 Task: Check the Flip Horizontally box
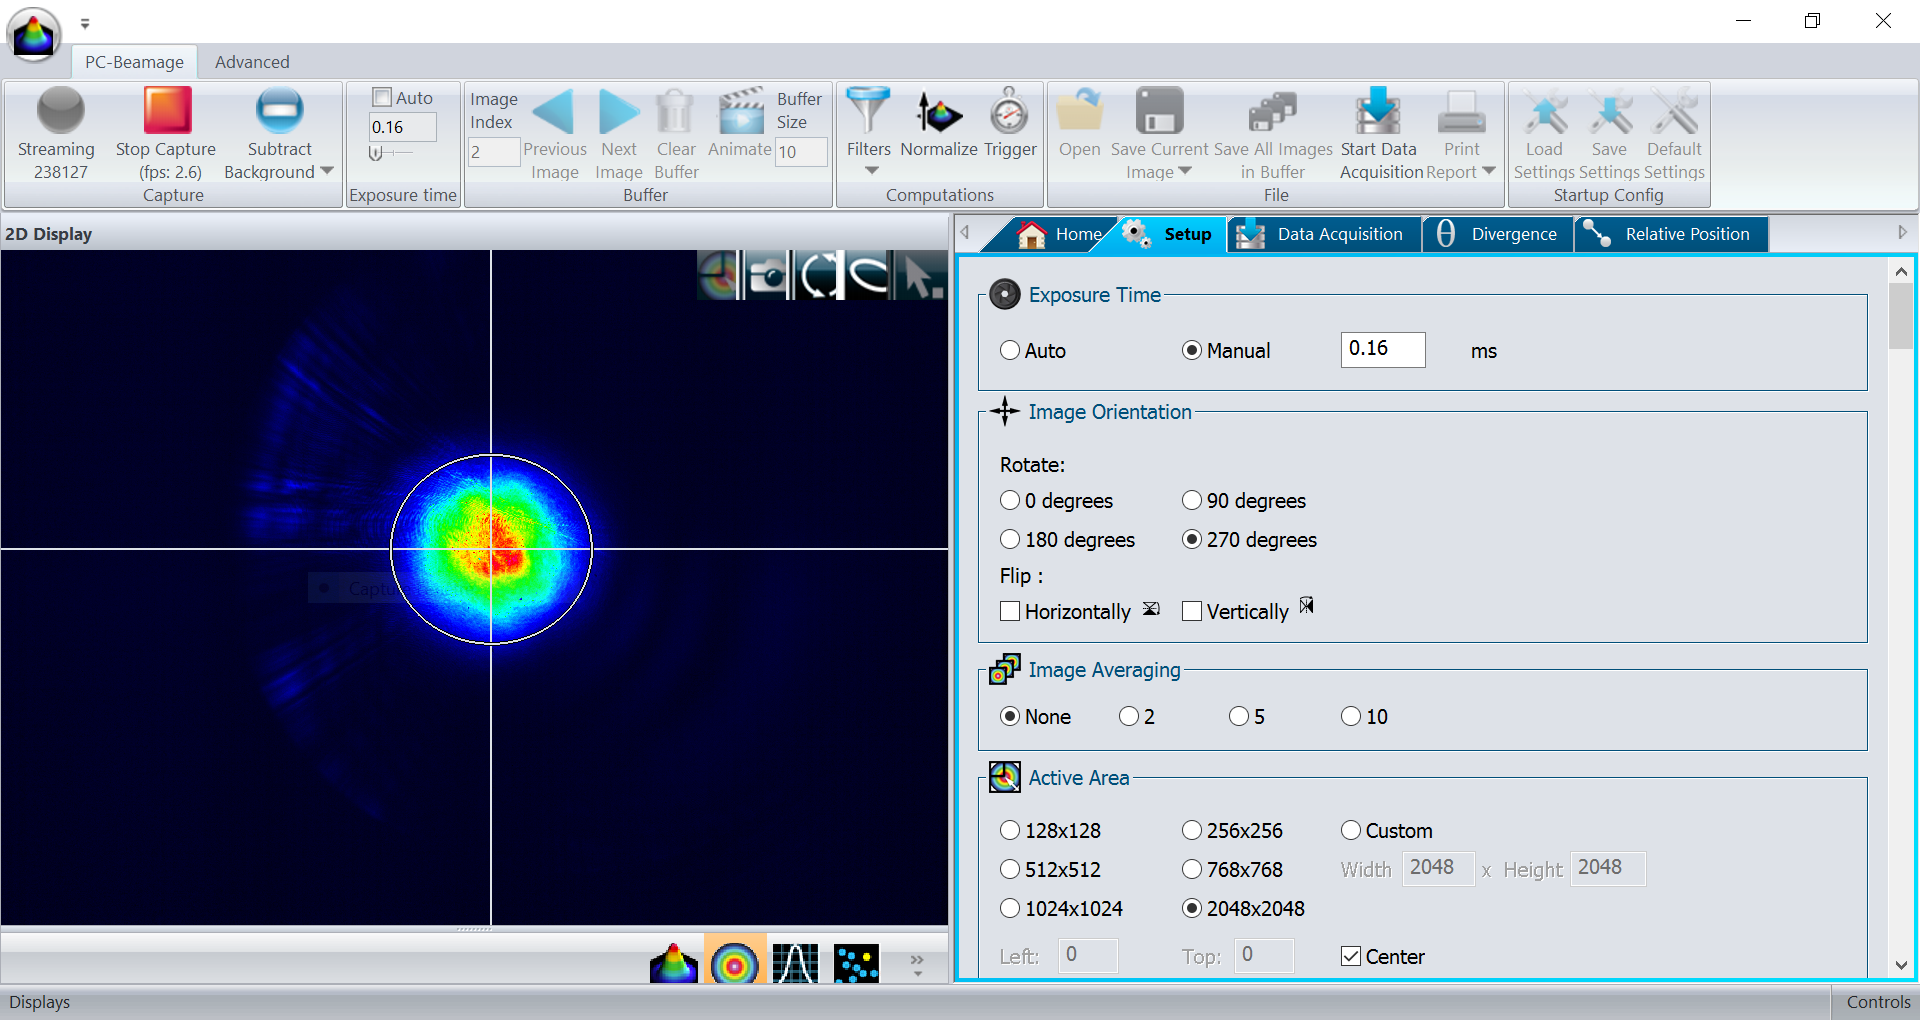[1010, 611]
